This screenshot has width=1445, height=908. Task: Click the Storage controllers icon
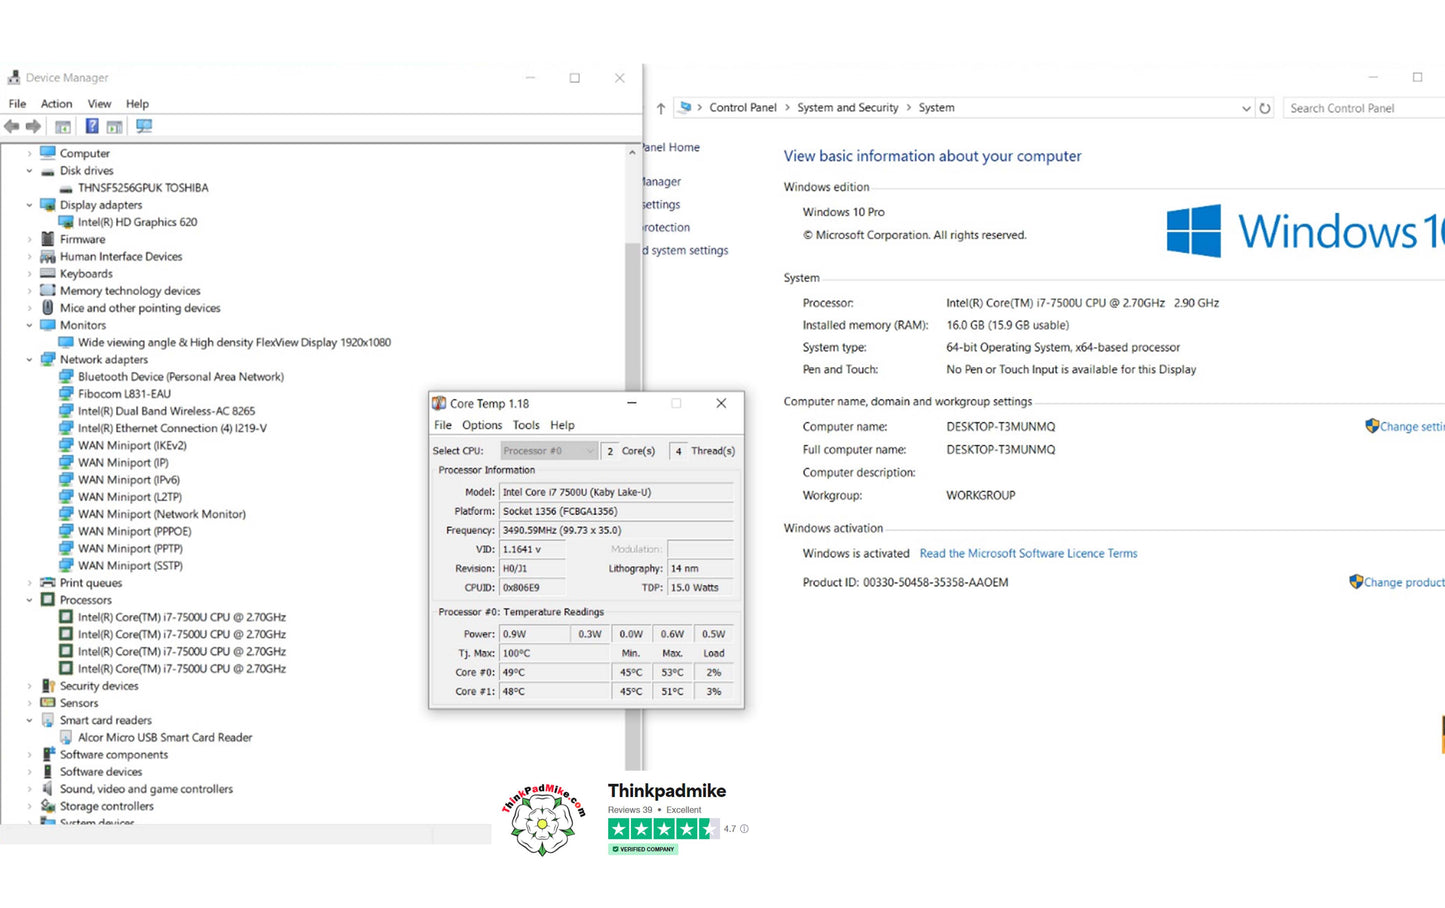(47, 806)
